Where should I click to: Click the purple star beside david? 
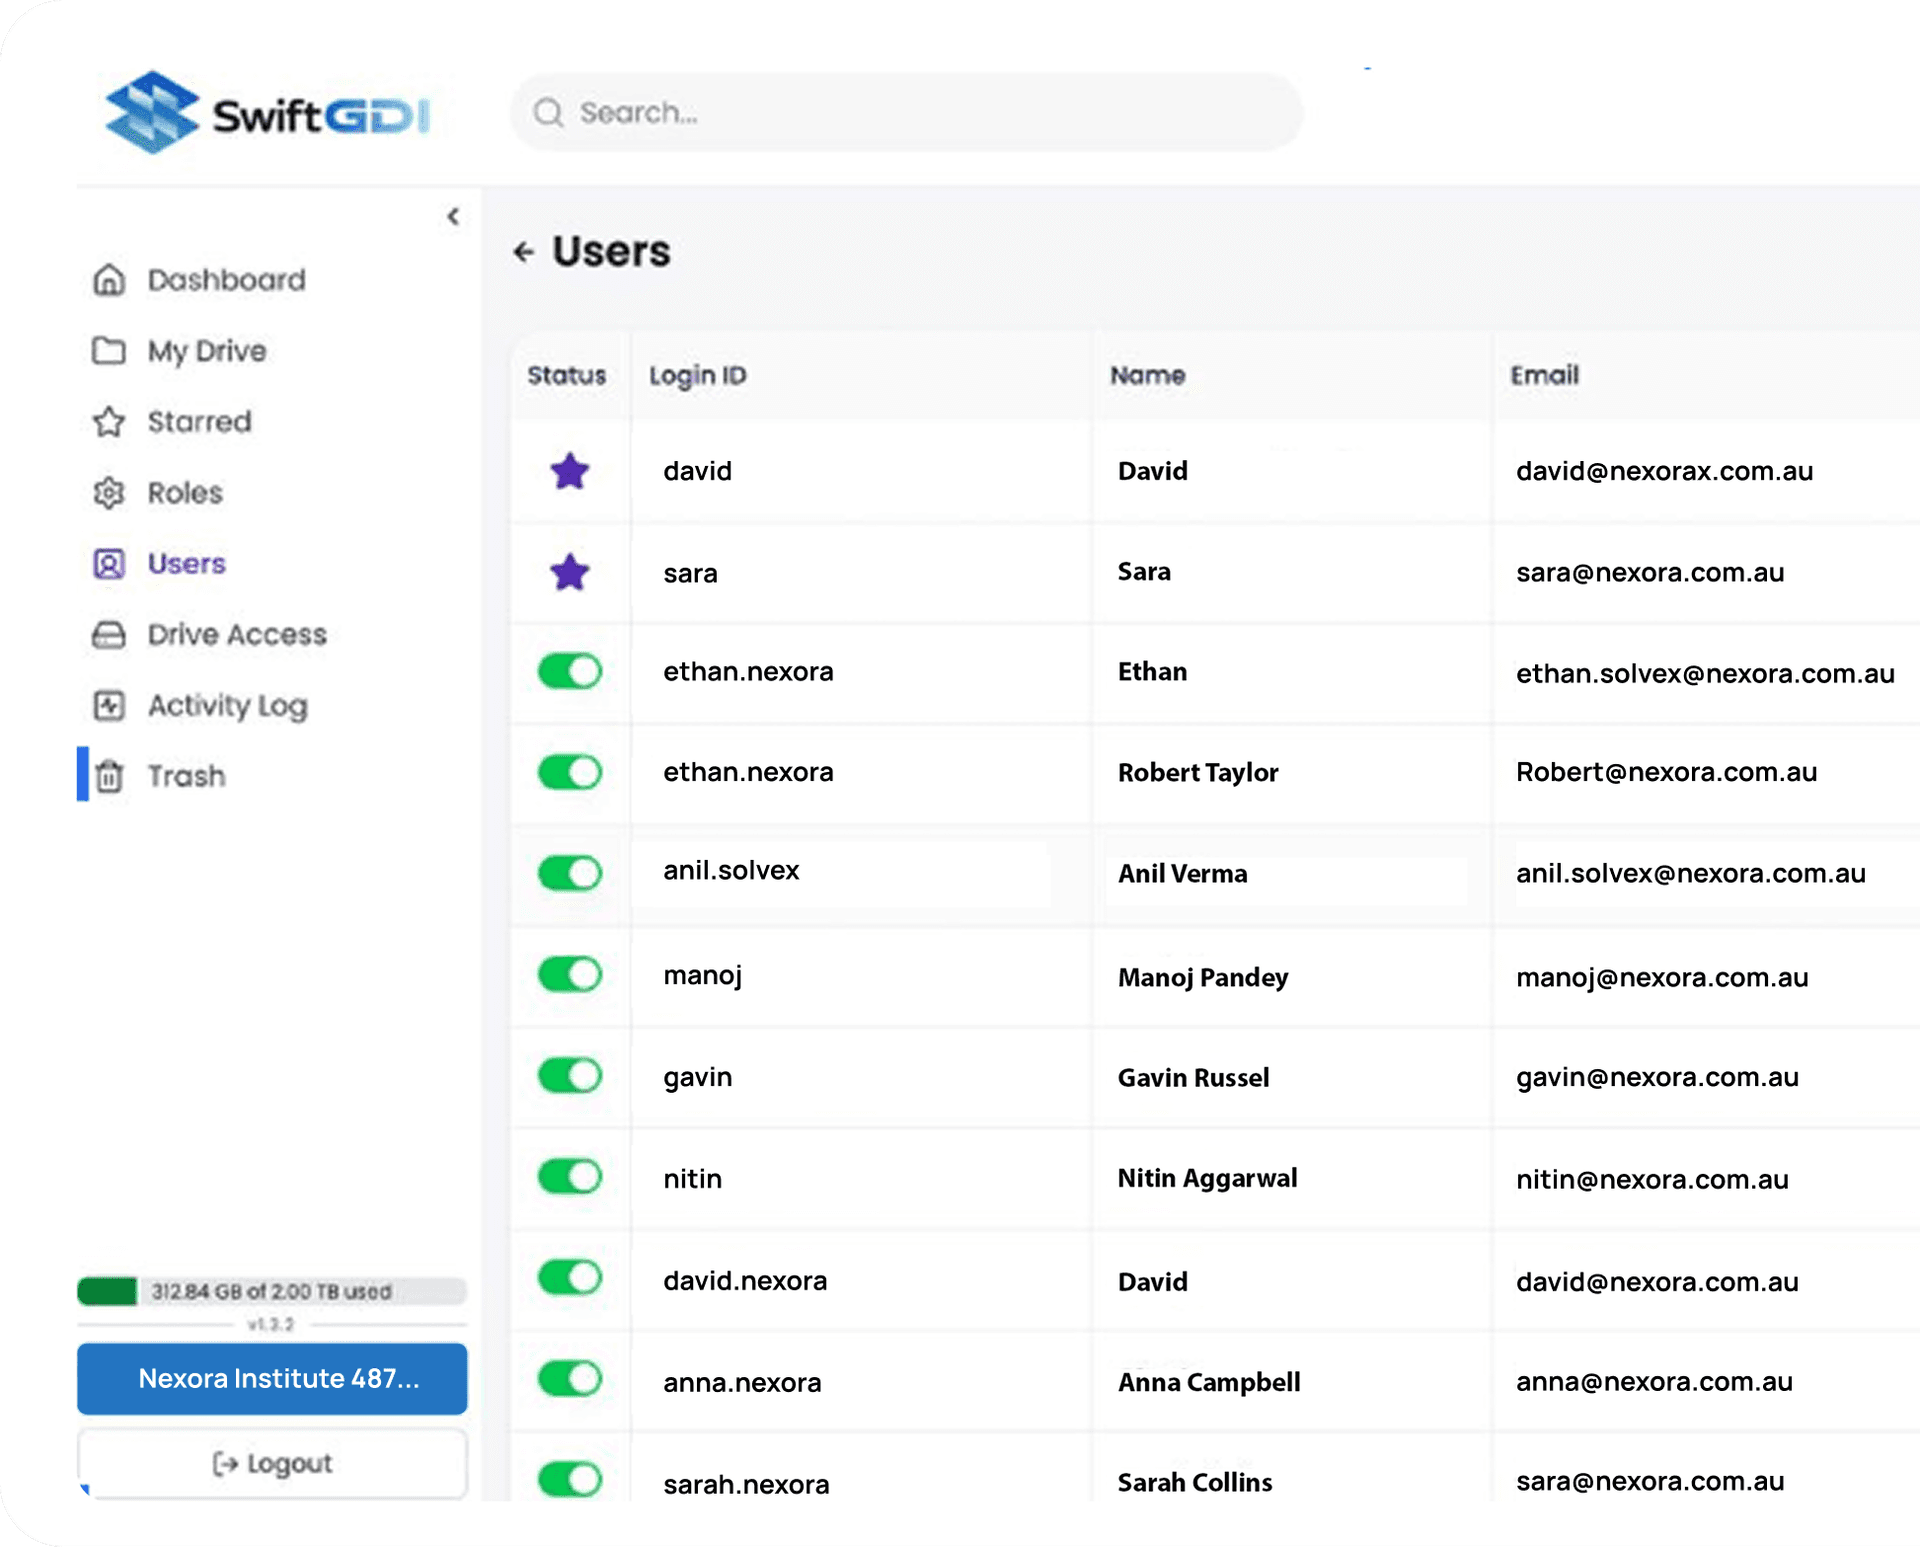click(570, 471)
